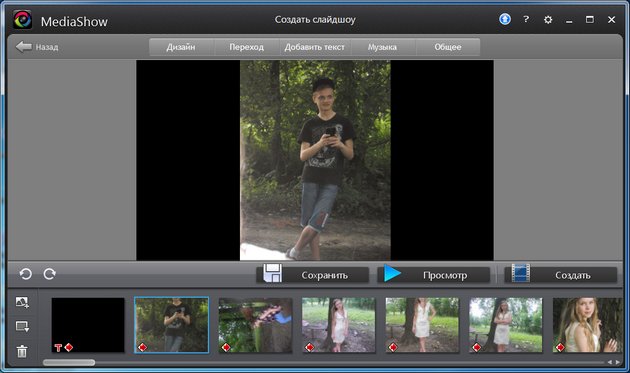
Task: Click the red T text marker on title slide
Action: pos(58,348)
